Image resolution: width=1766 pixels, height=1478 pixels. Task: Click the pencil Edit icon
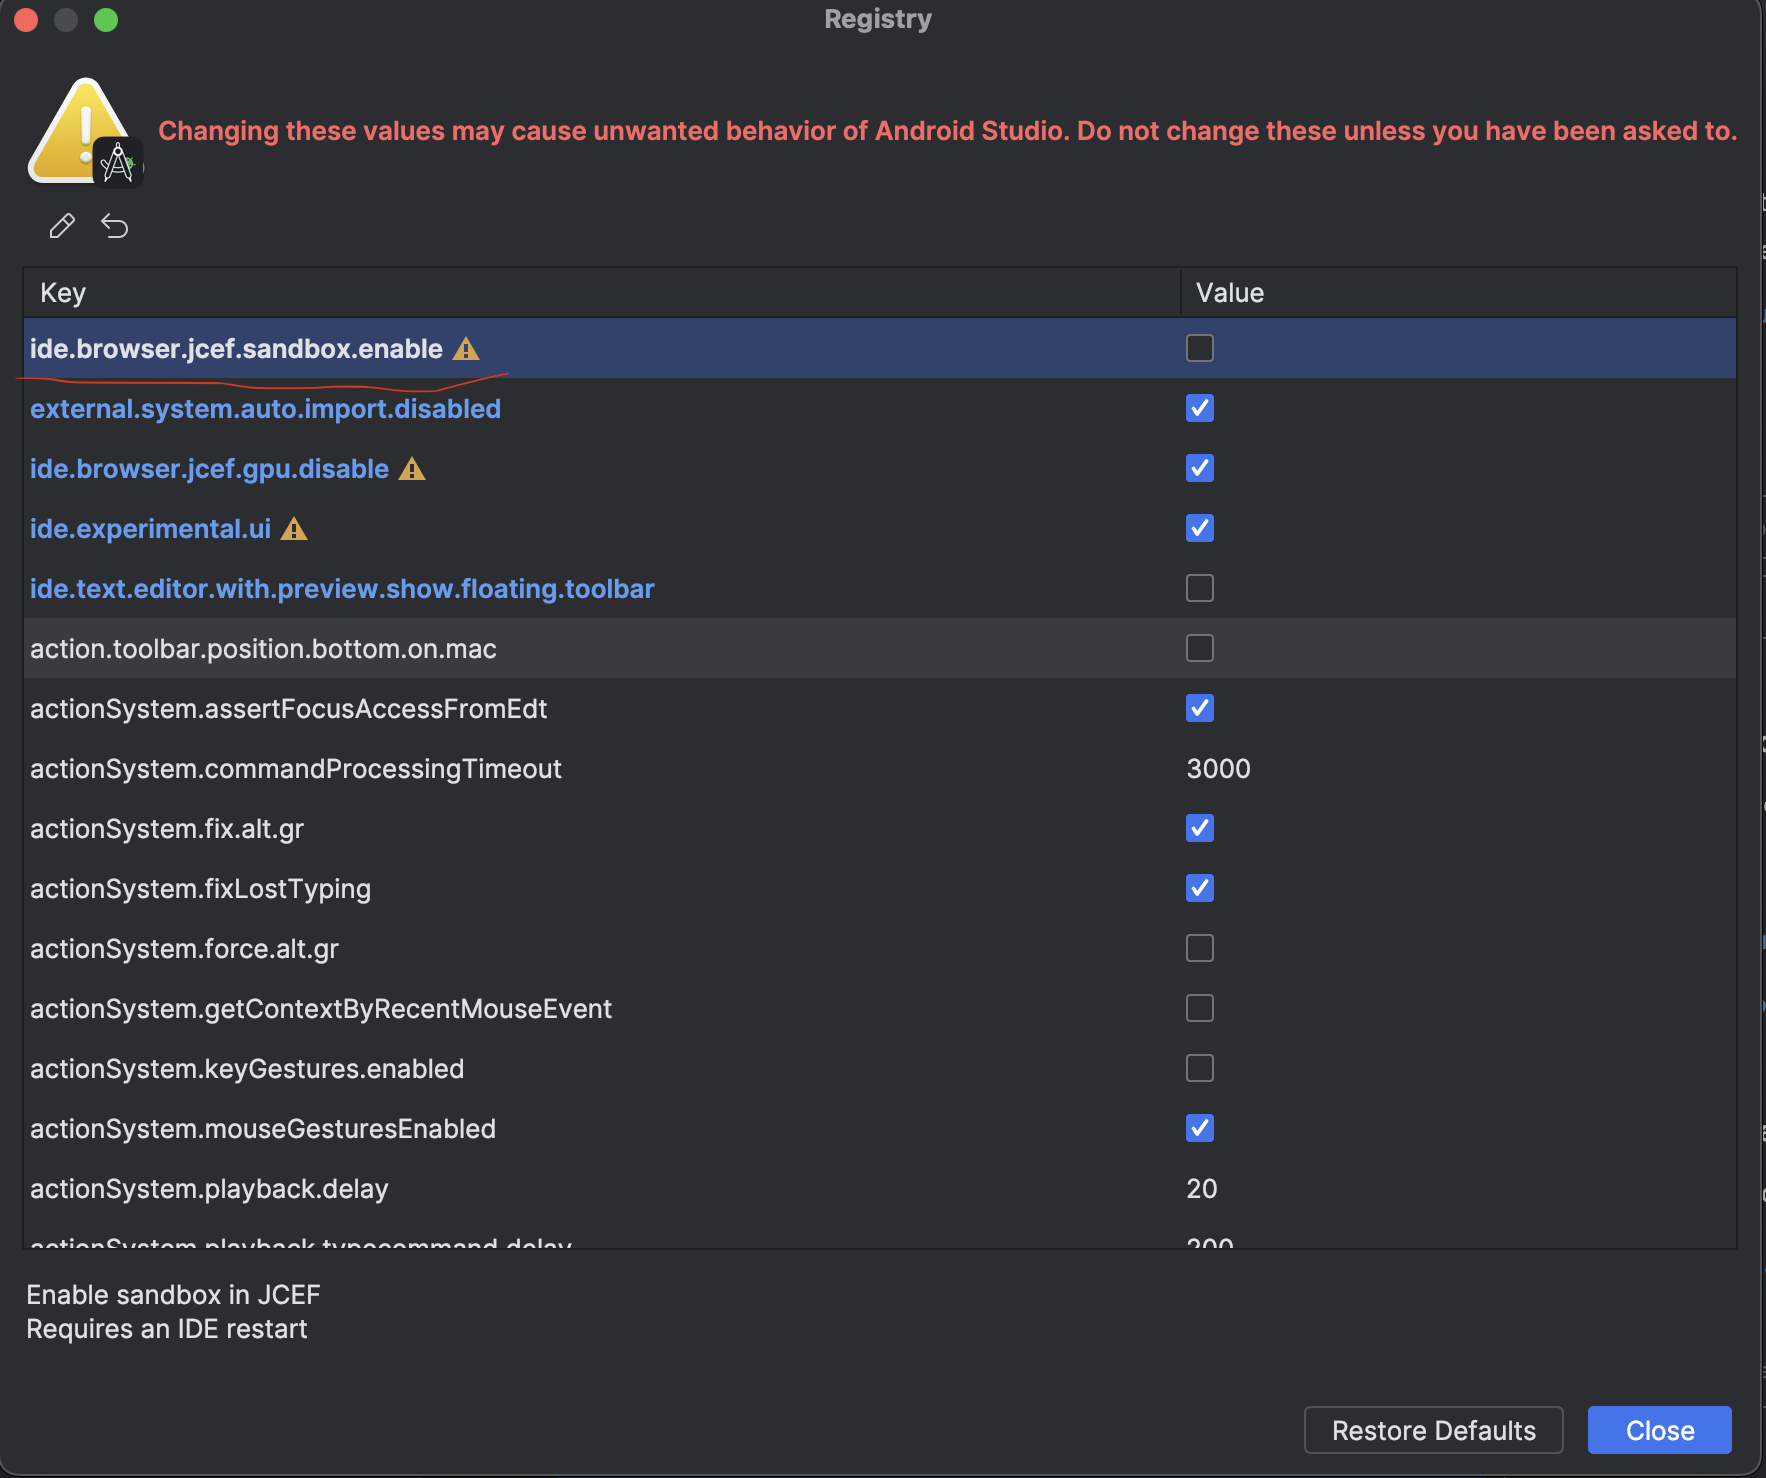click(62, 226)
